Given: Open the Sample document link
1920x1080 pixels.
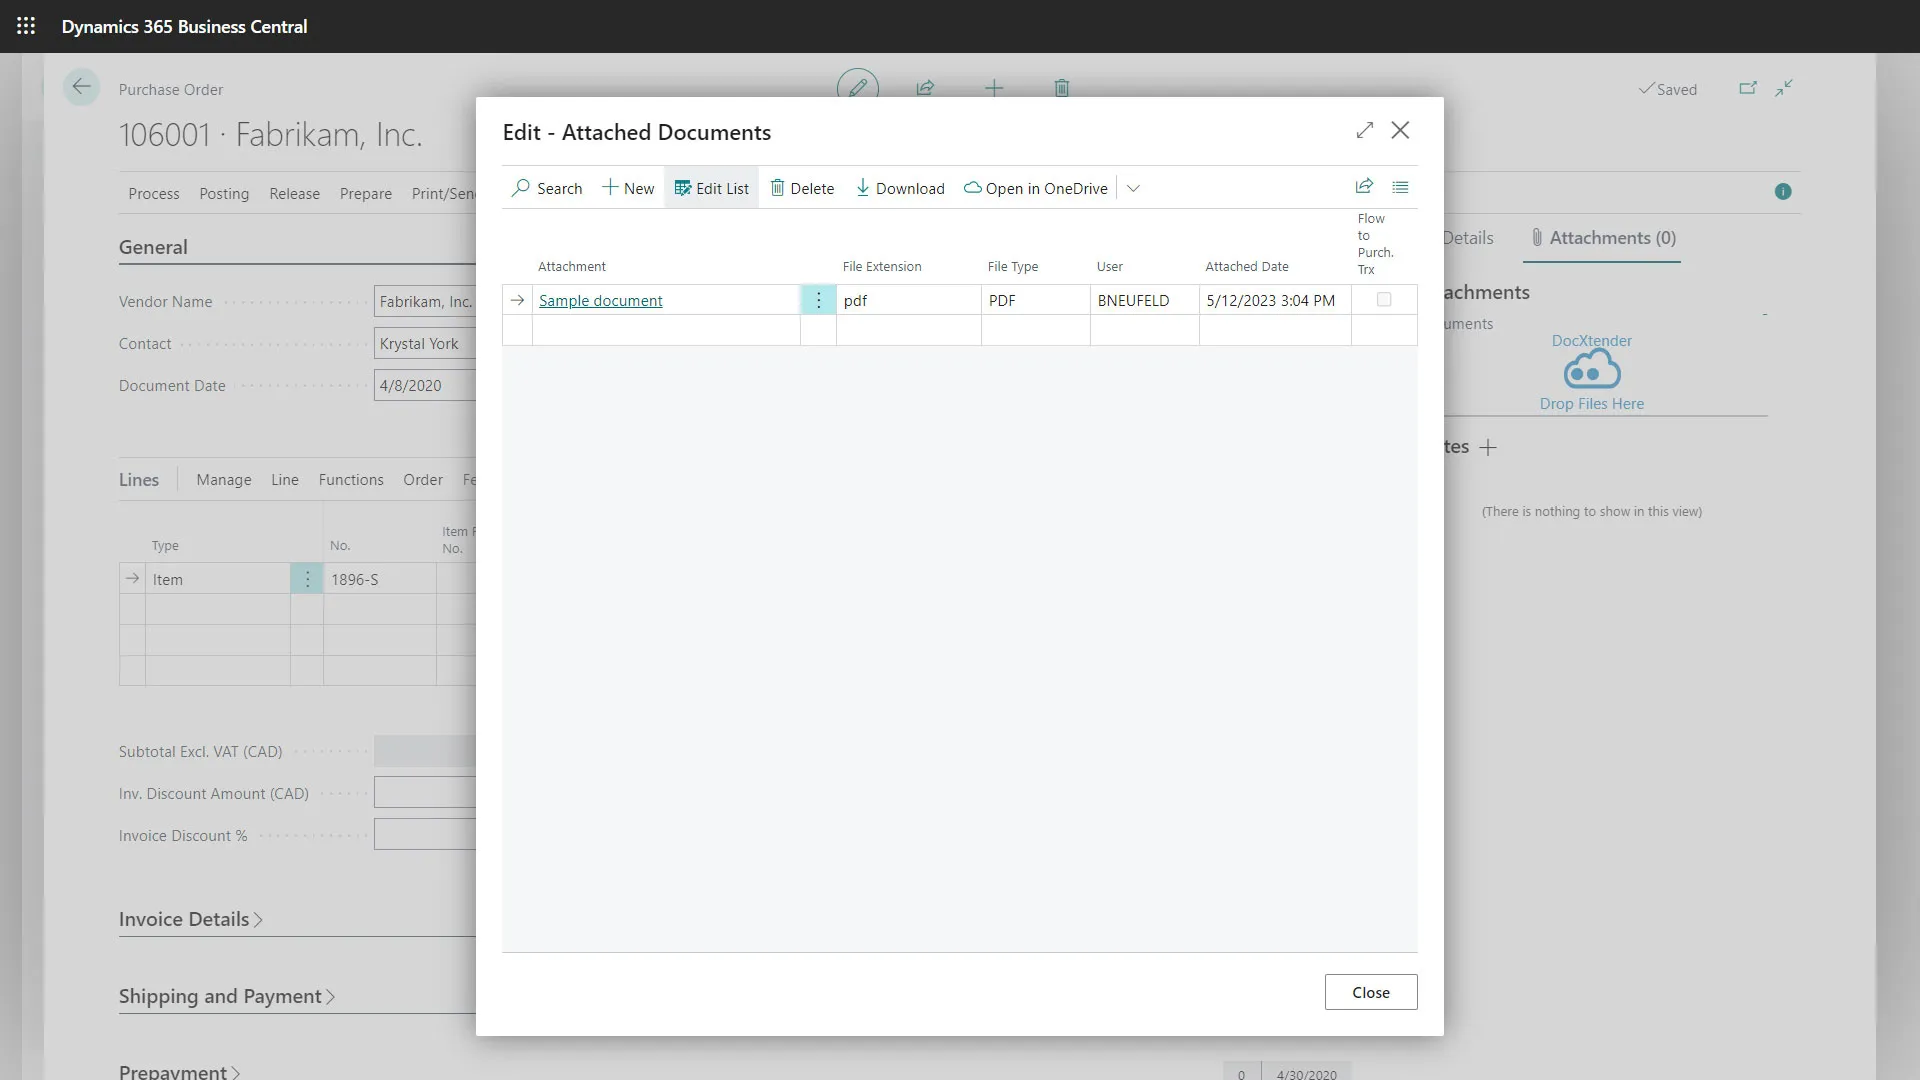Looking at the screenshot, I should 600,301.
